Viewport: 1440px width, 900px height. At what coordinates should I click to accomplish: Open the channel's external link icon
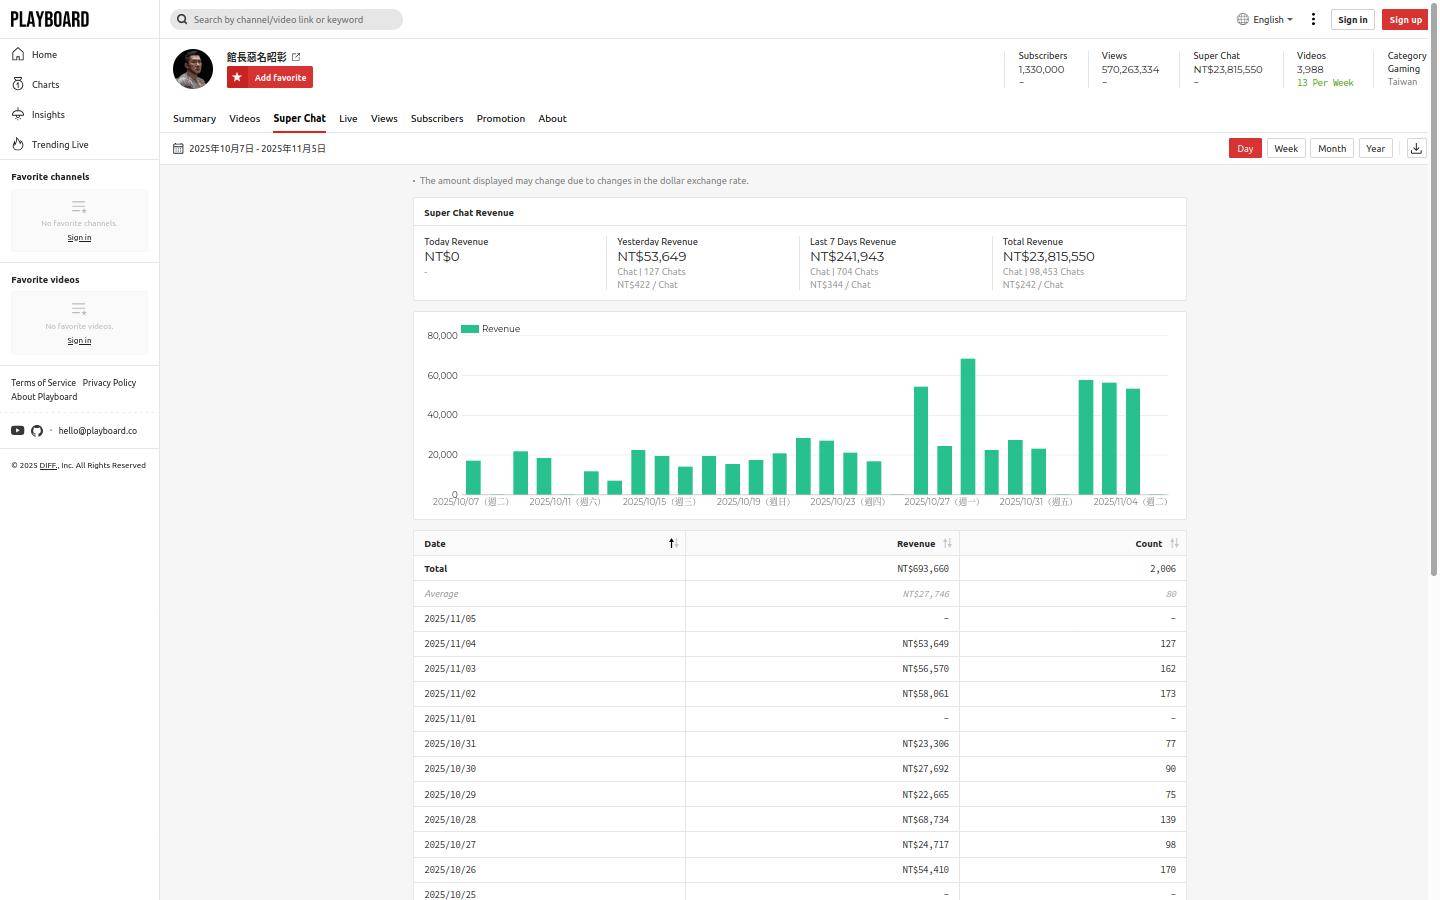(296, 57)
